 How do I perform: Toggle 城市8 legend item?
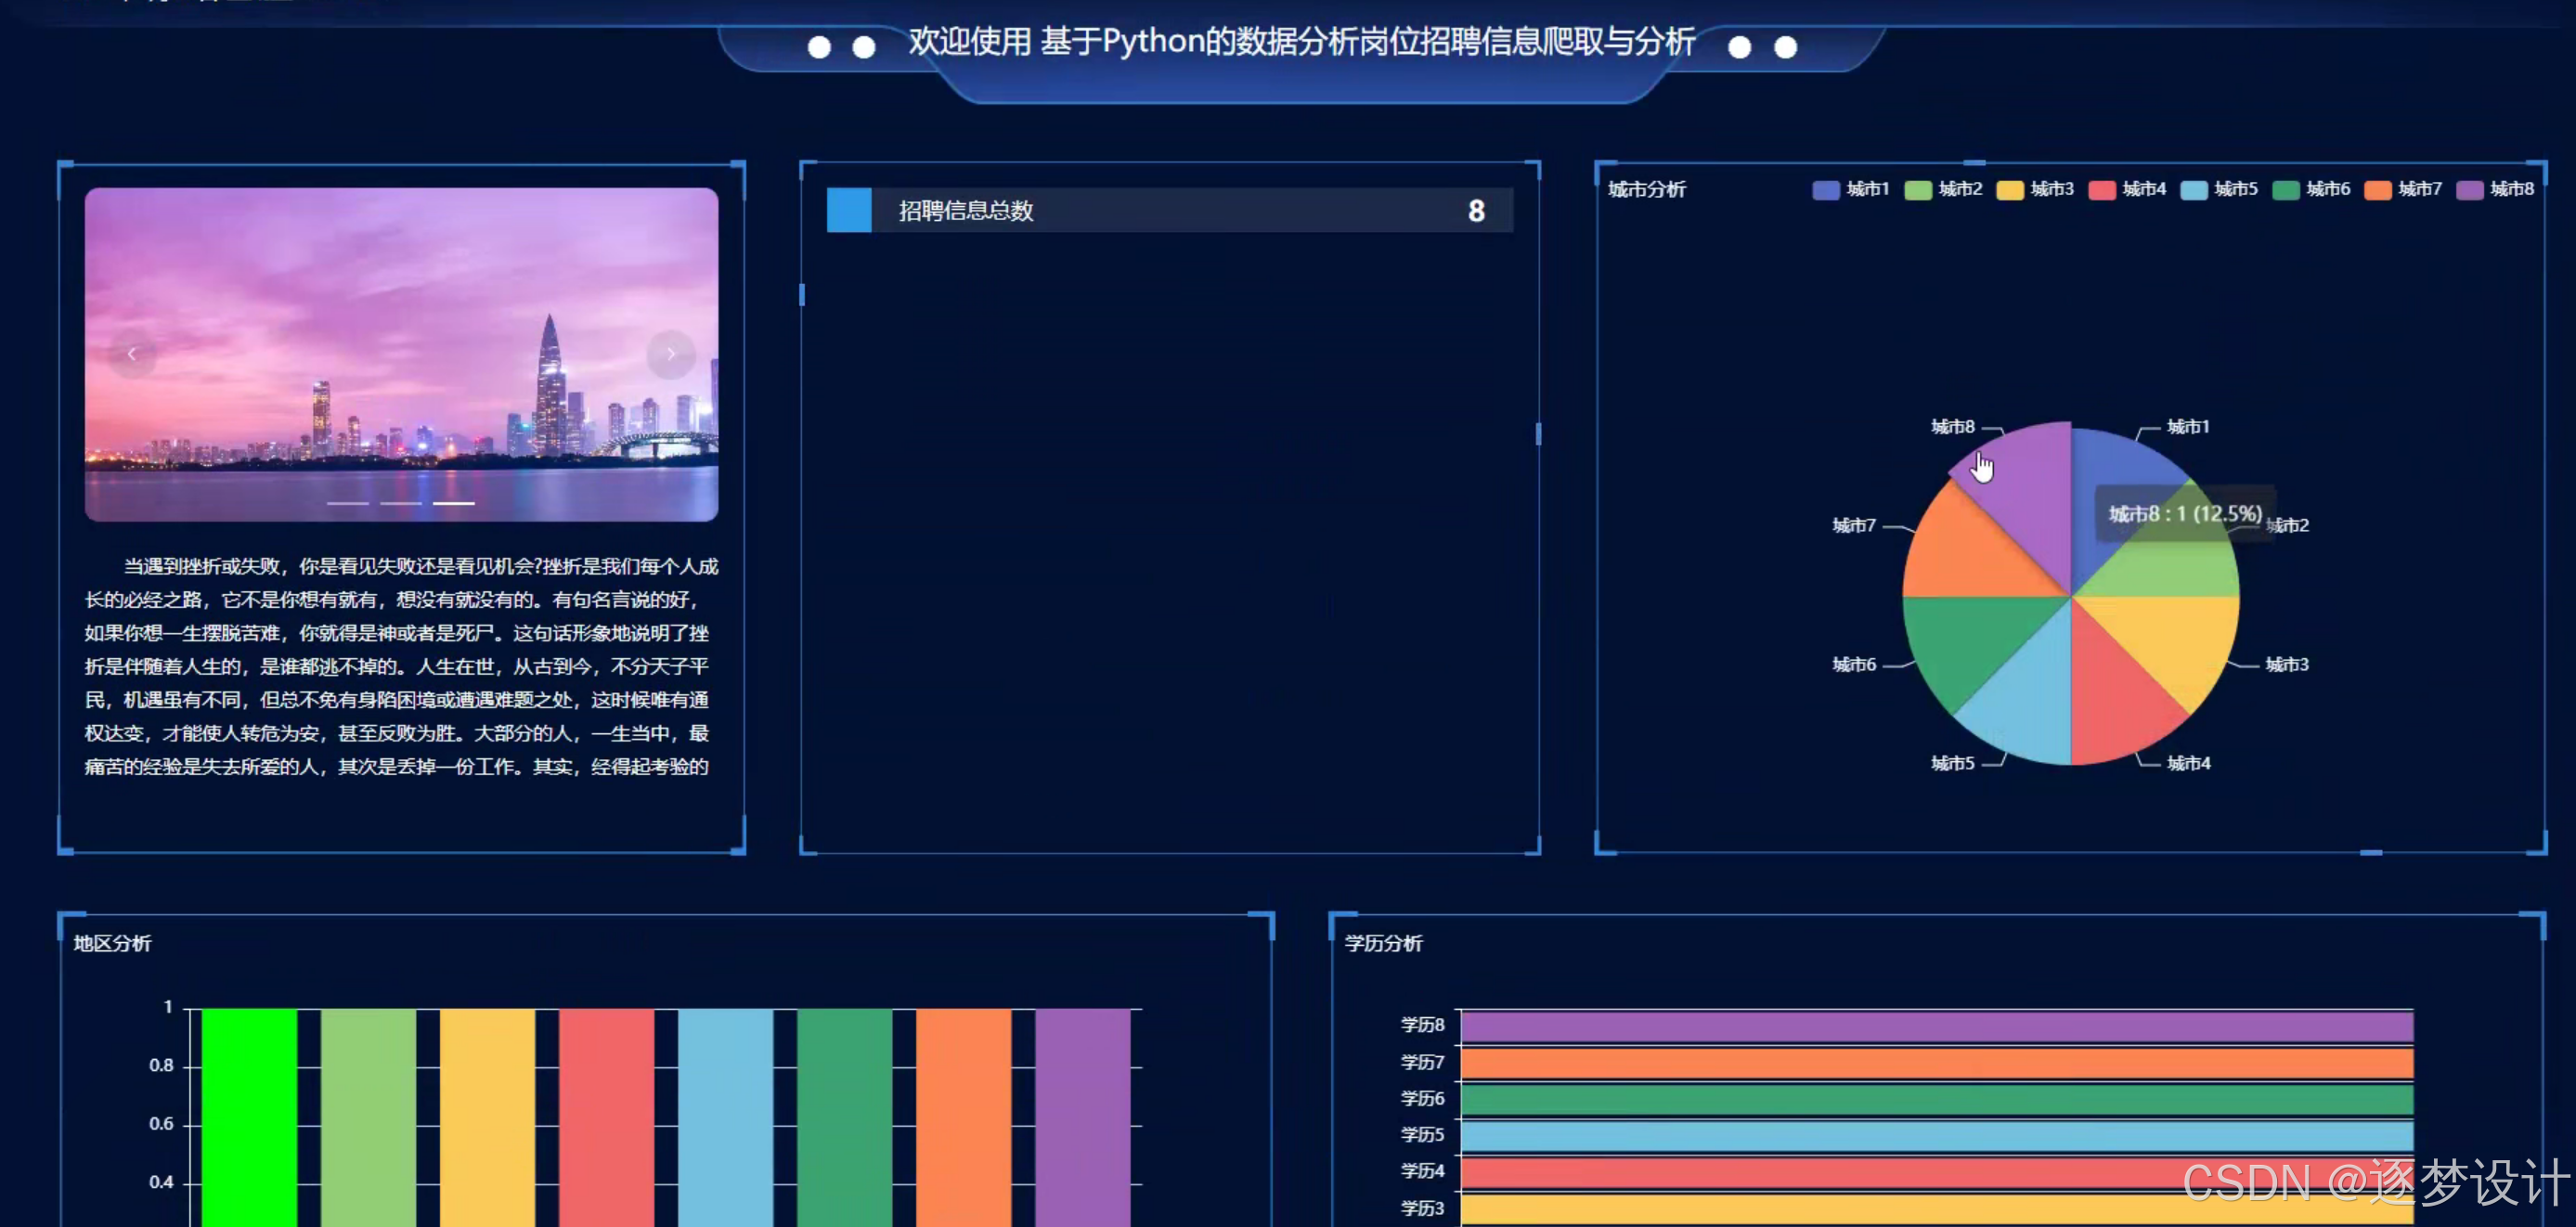[2495, 189]
